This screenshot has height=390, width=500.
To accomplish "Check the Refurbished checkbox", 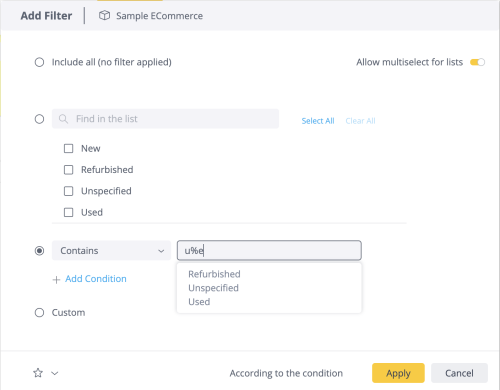I will pos(68,170).
